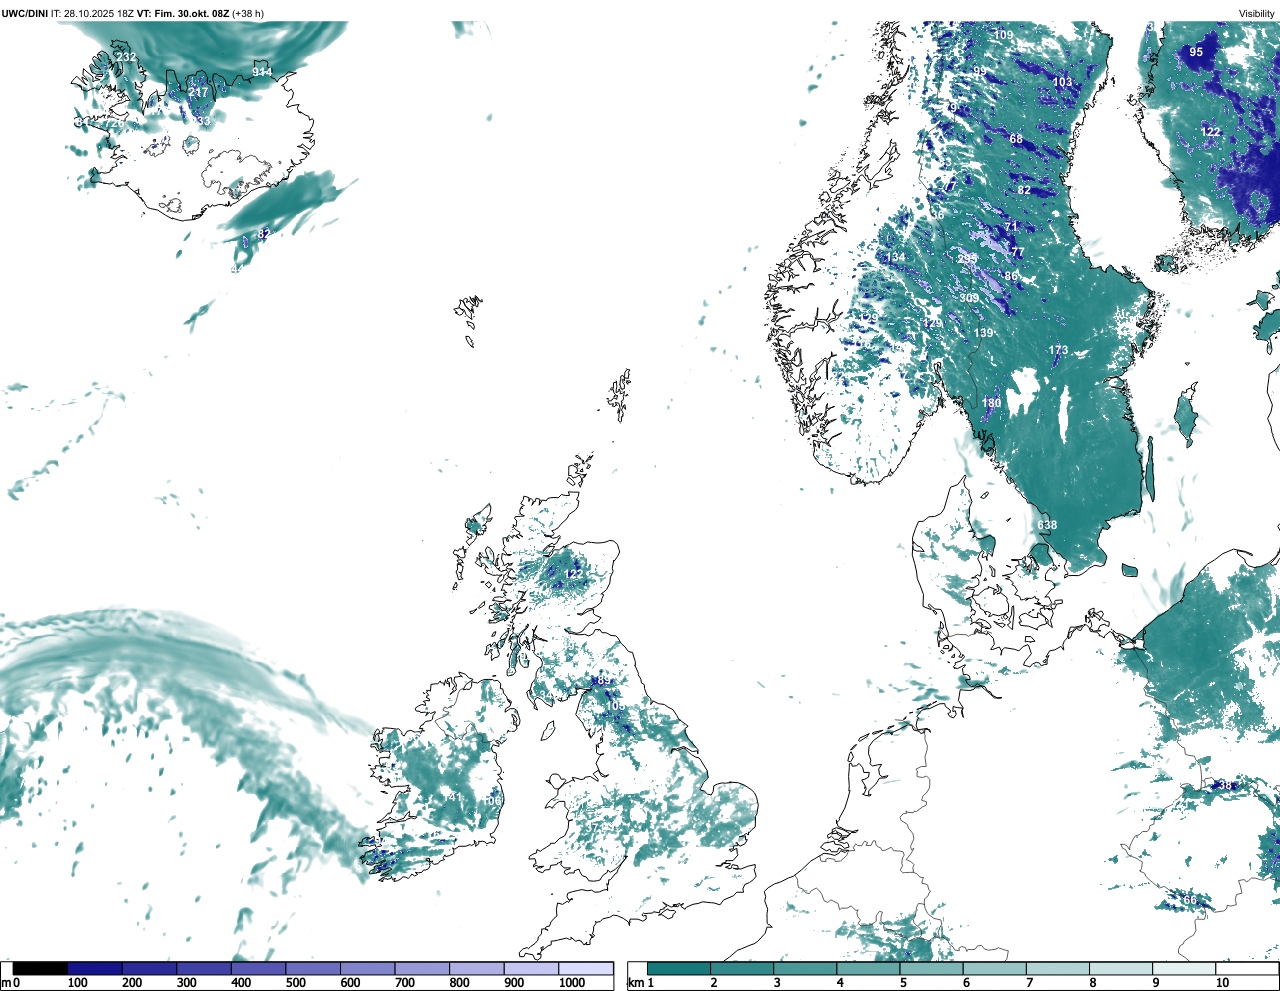1280x991 pixels.
Task: Click the 900–1000 m lavender legend segment
Action: (x=531, y=969)
